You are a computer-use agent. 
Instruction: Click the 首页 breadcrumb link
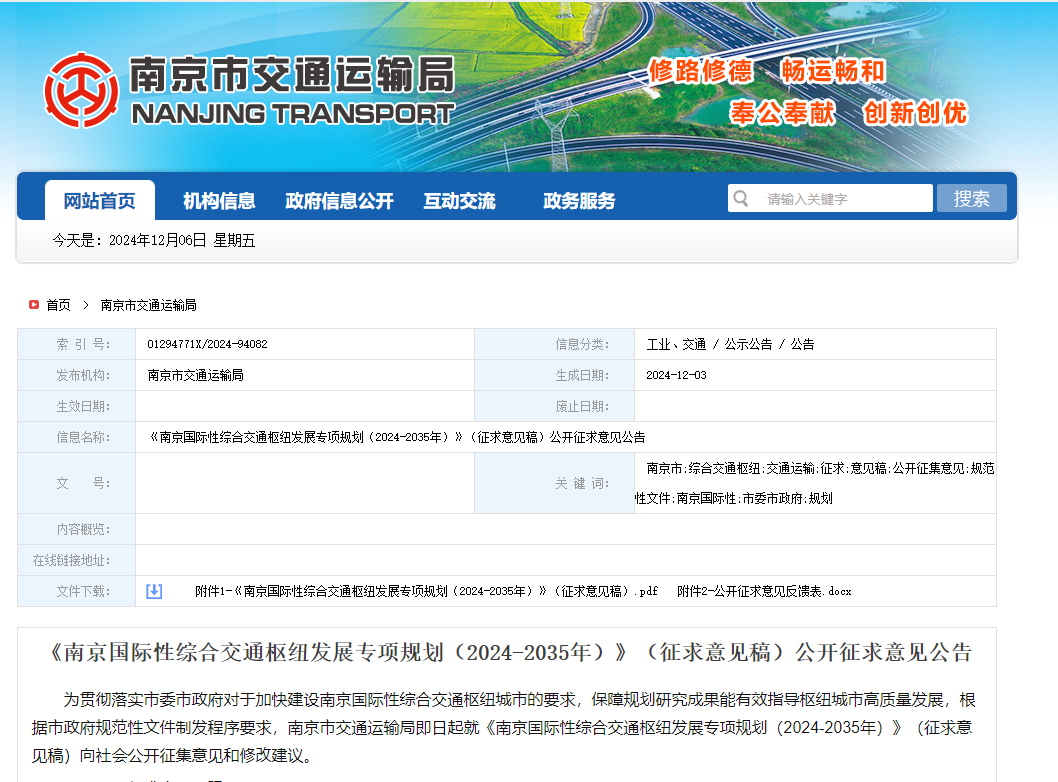click(x=59, y=305)
